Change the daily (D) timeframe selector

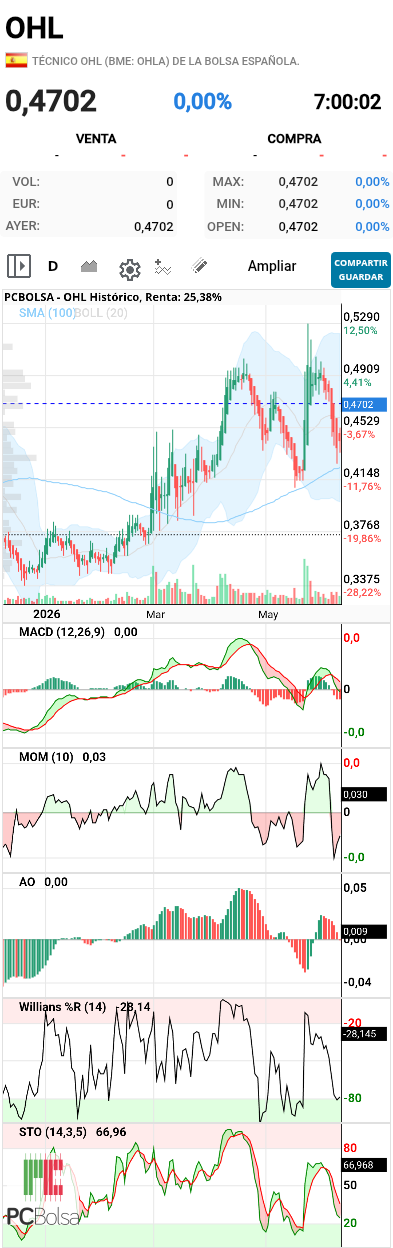click(53, 266)
